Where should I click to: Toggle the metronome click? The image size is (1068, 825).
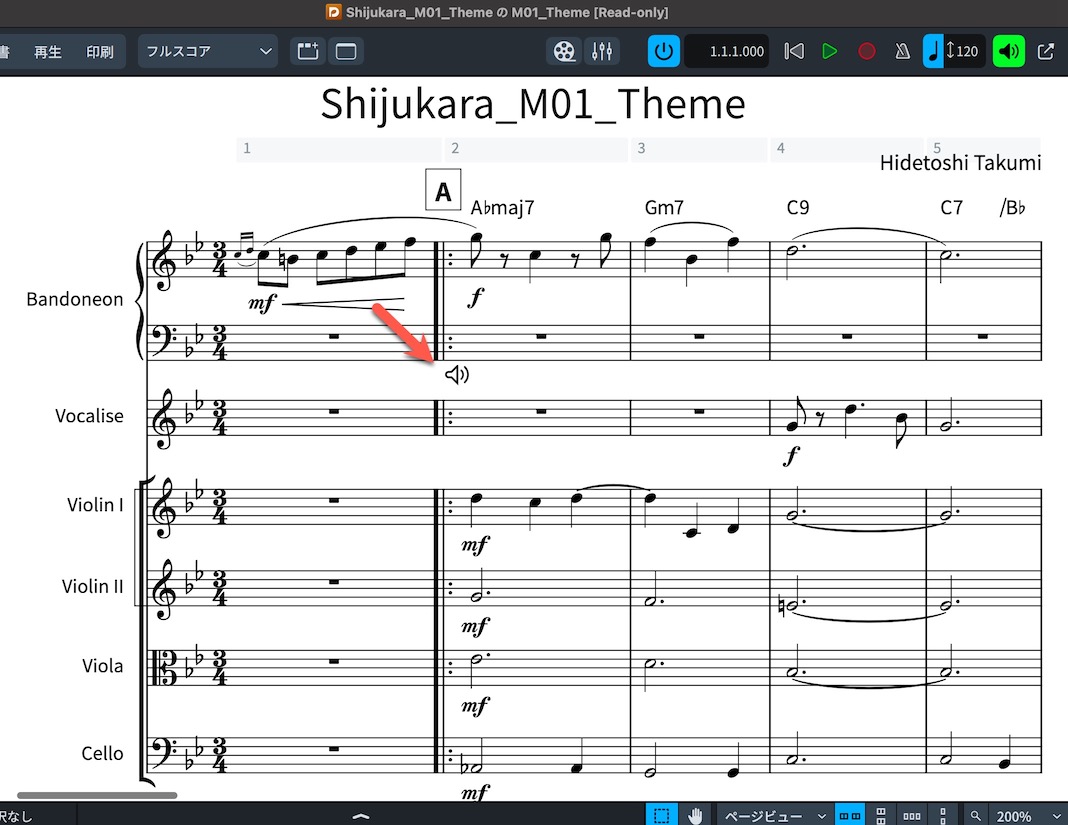tap(902, 51)
